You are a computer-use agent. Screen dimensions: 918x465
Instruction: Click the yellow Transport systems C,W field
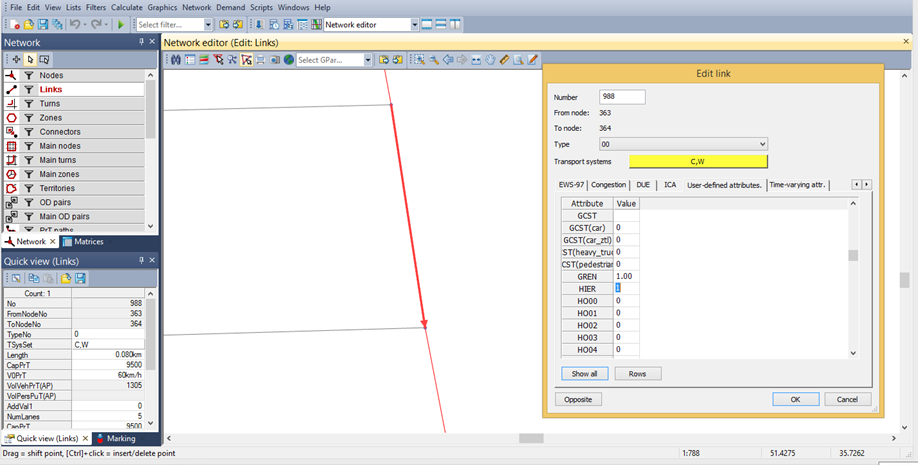698,161
